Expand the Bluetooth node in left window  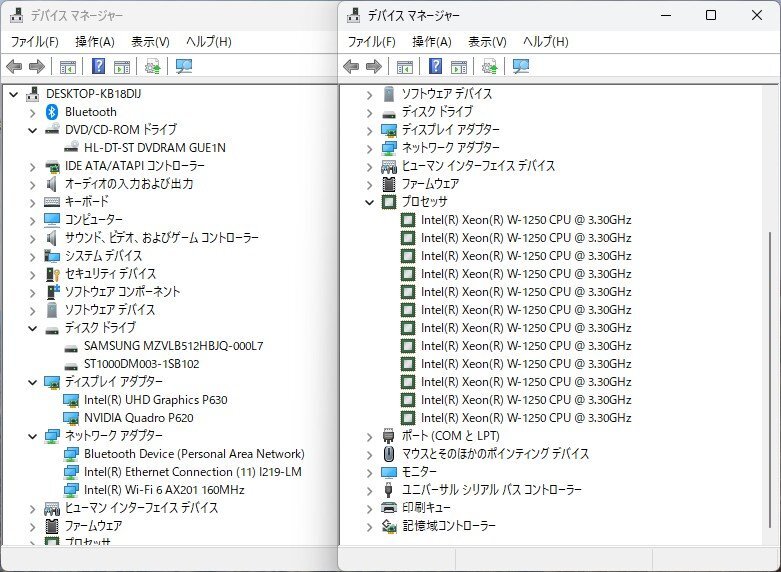pyautogui.click(x=33, y=113)
